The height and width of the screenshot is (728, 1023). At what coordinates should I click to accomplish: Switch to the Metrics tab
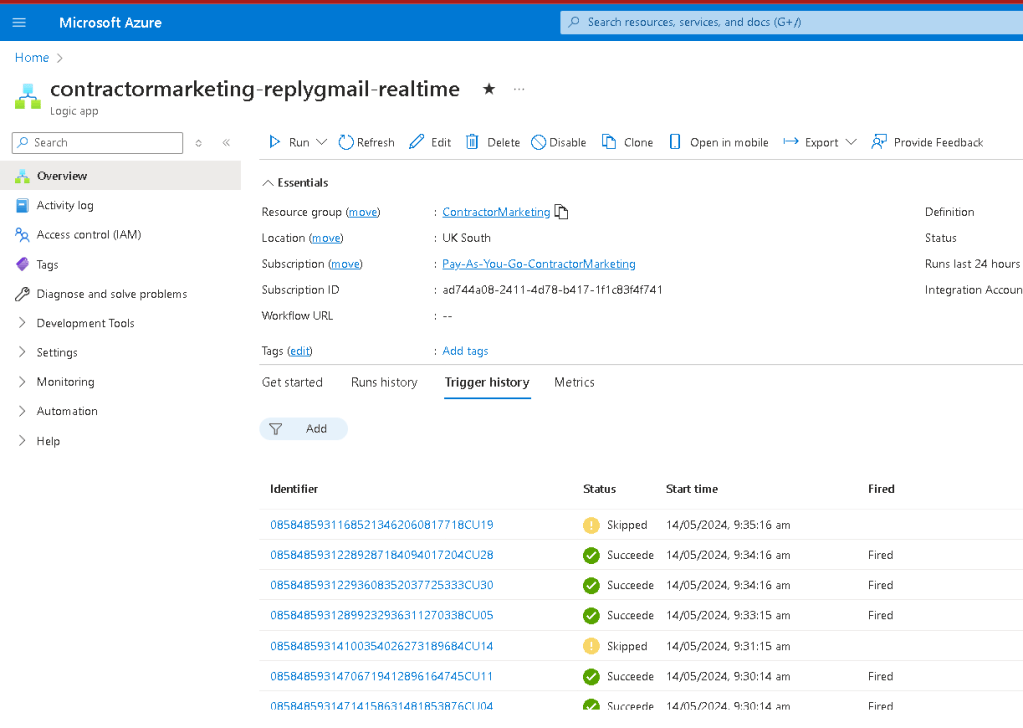[x=574, y=382]
